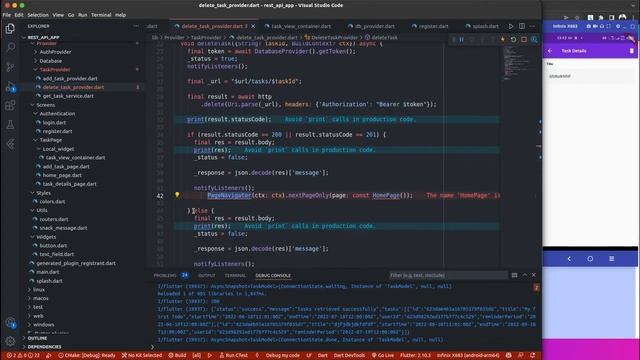Tap the delete trash icon in Task Details

631,51
